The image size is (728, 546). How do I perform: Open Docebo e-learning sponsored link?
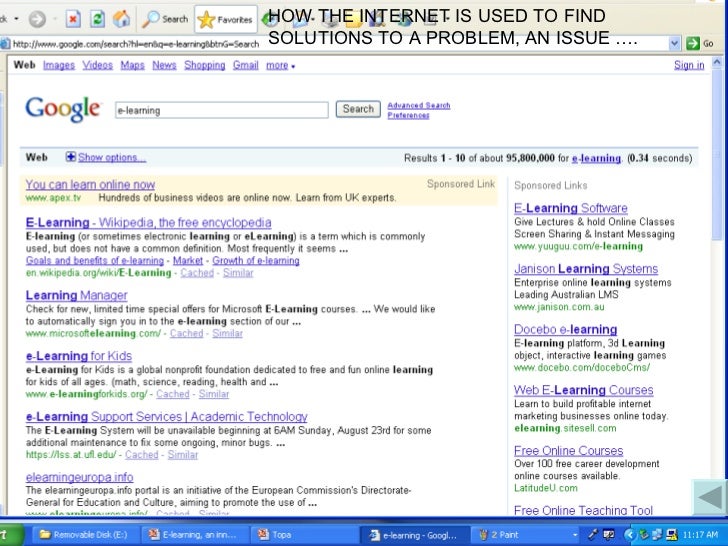click(x=566, y=329)
